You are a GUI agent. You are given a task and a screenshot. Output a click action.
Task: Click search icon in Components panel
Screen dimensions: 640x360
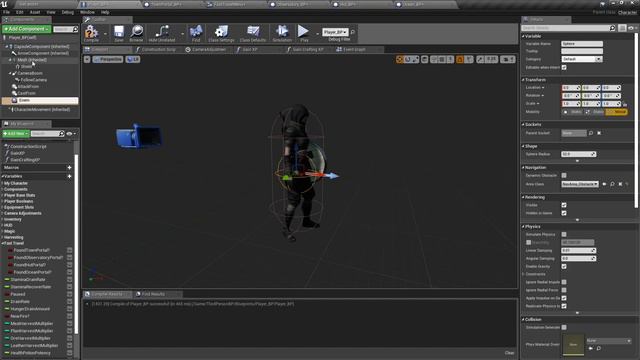(x=75, y=29)
